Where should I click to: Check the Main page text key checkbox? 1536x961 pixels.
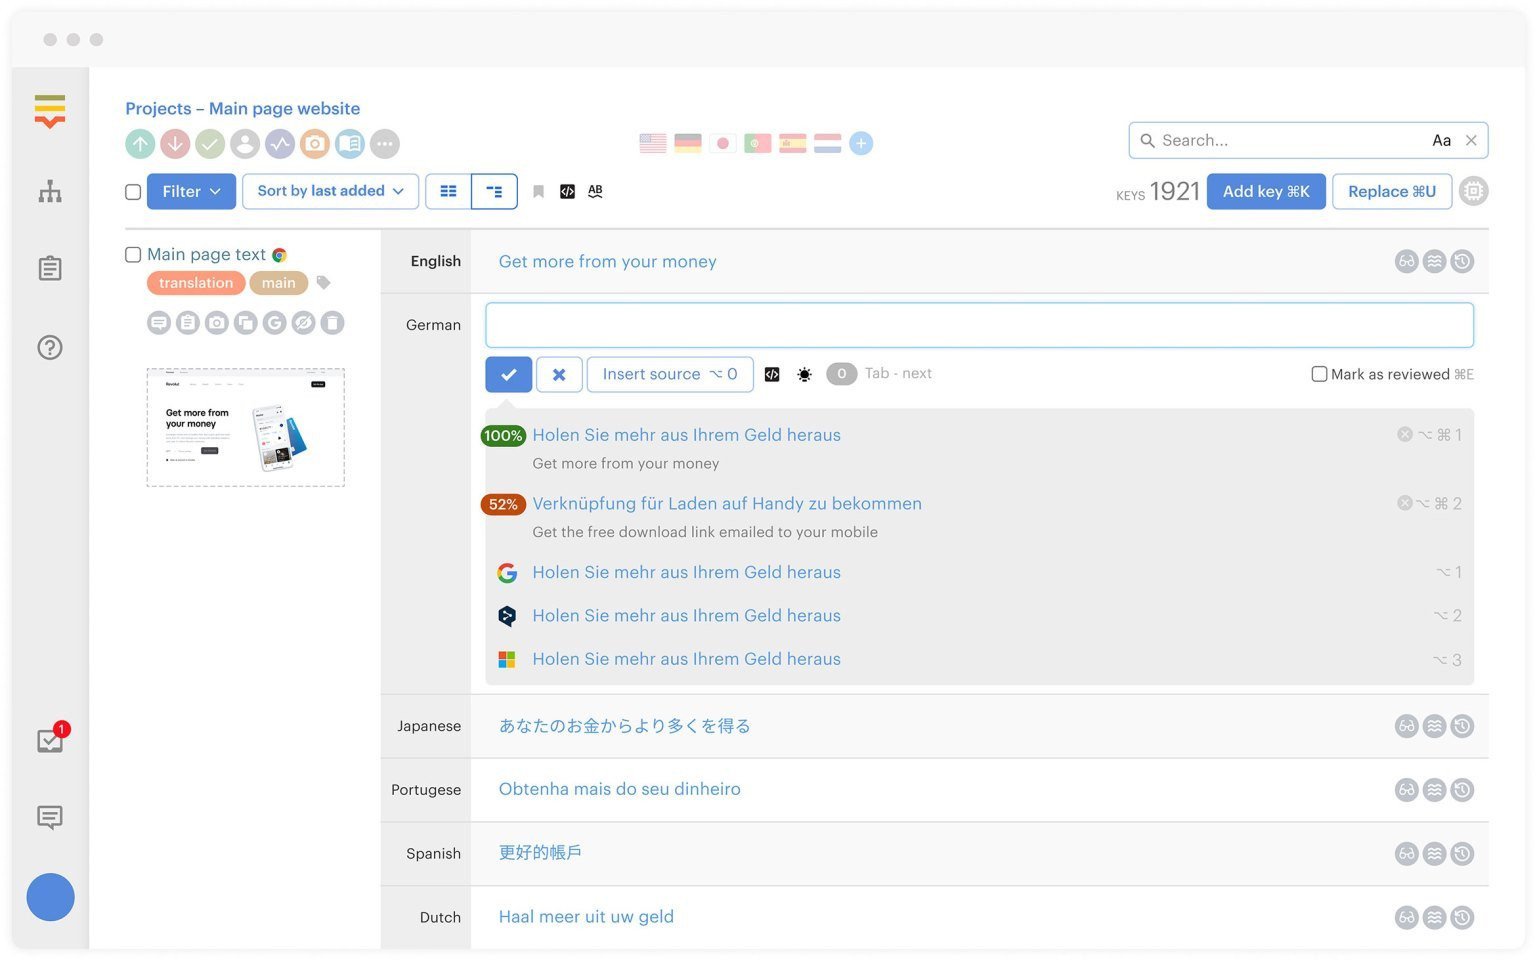point(133,255)
